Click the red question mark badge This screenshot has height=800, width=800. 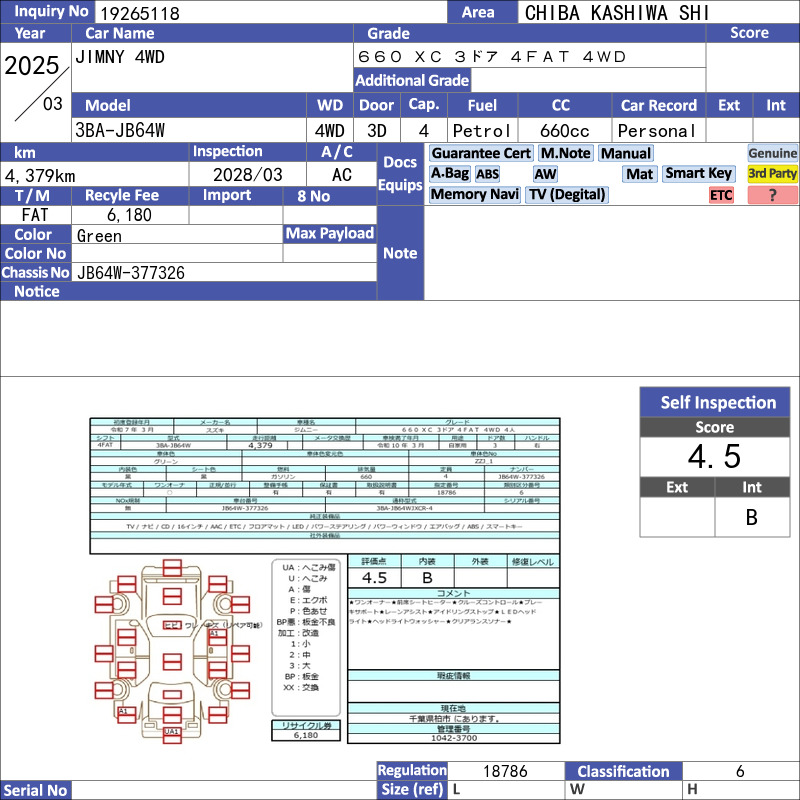click(x=772, y=195)
